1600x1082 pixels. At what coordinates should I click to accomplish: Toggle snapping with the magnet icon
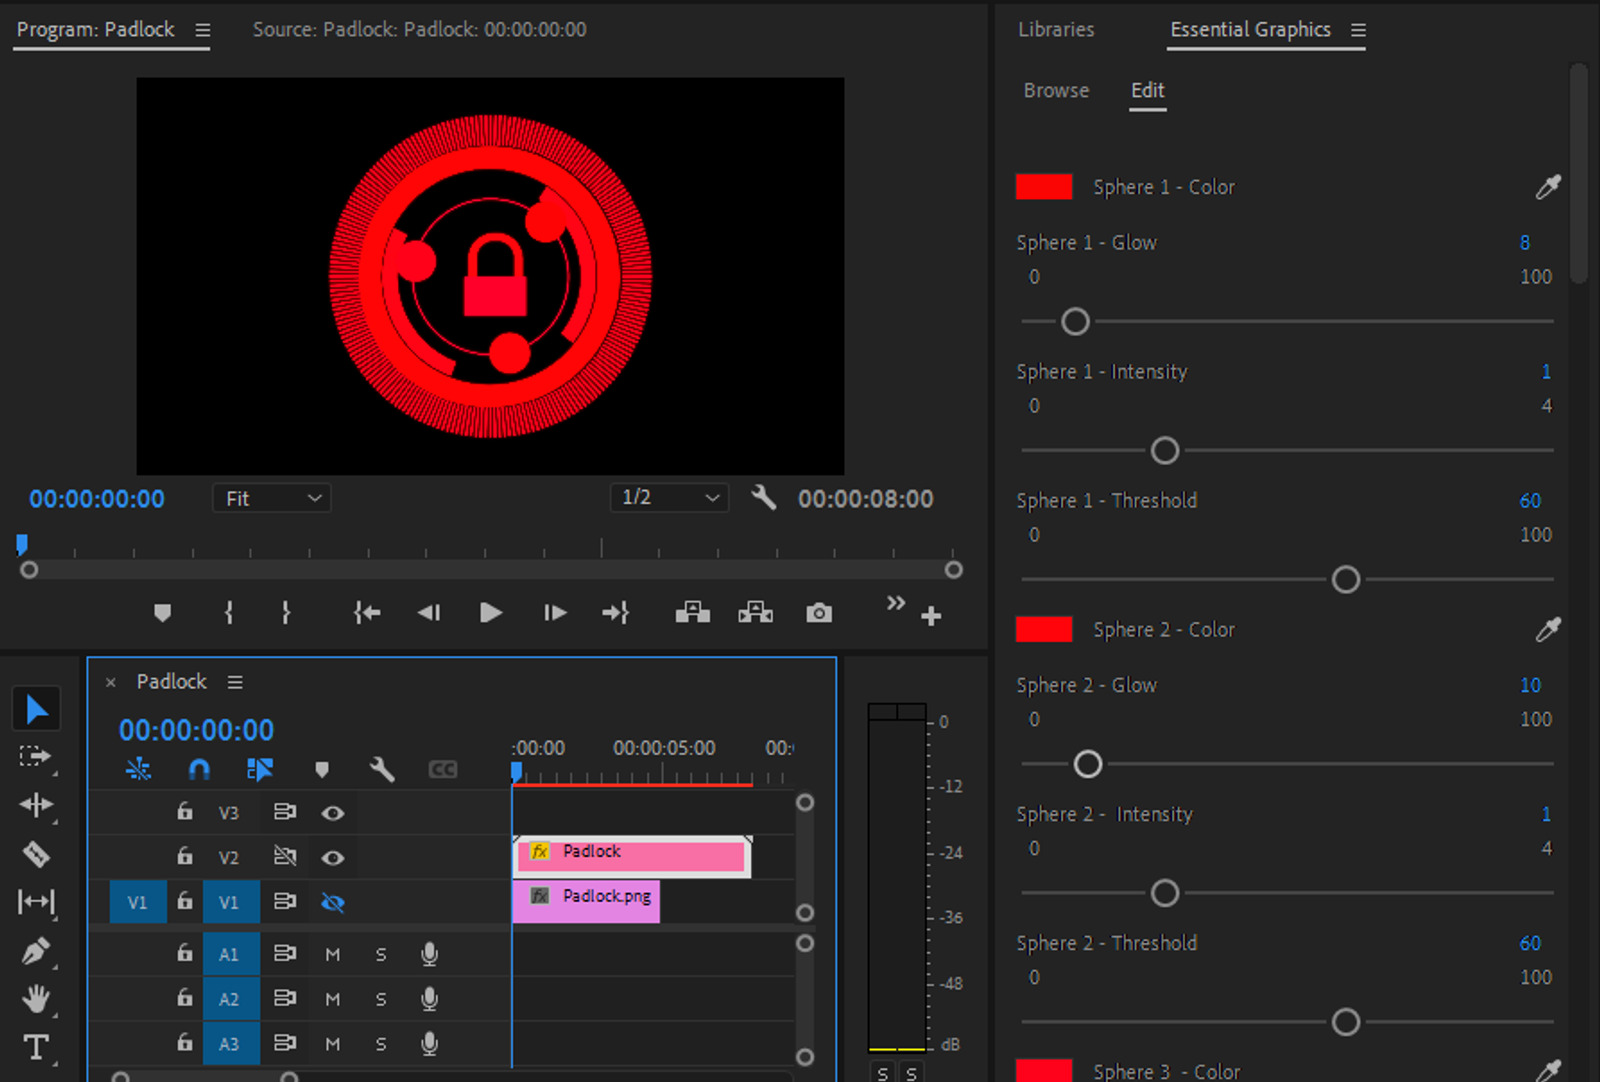point(198,769)
